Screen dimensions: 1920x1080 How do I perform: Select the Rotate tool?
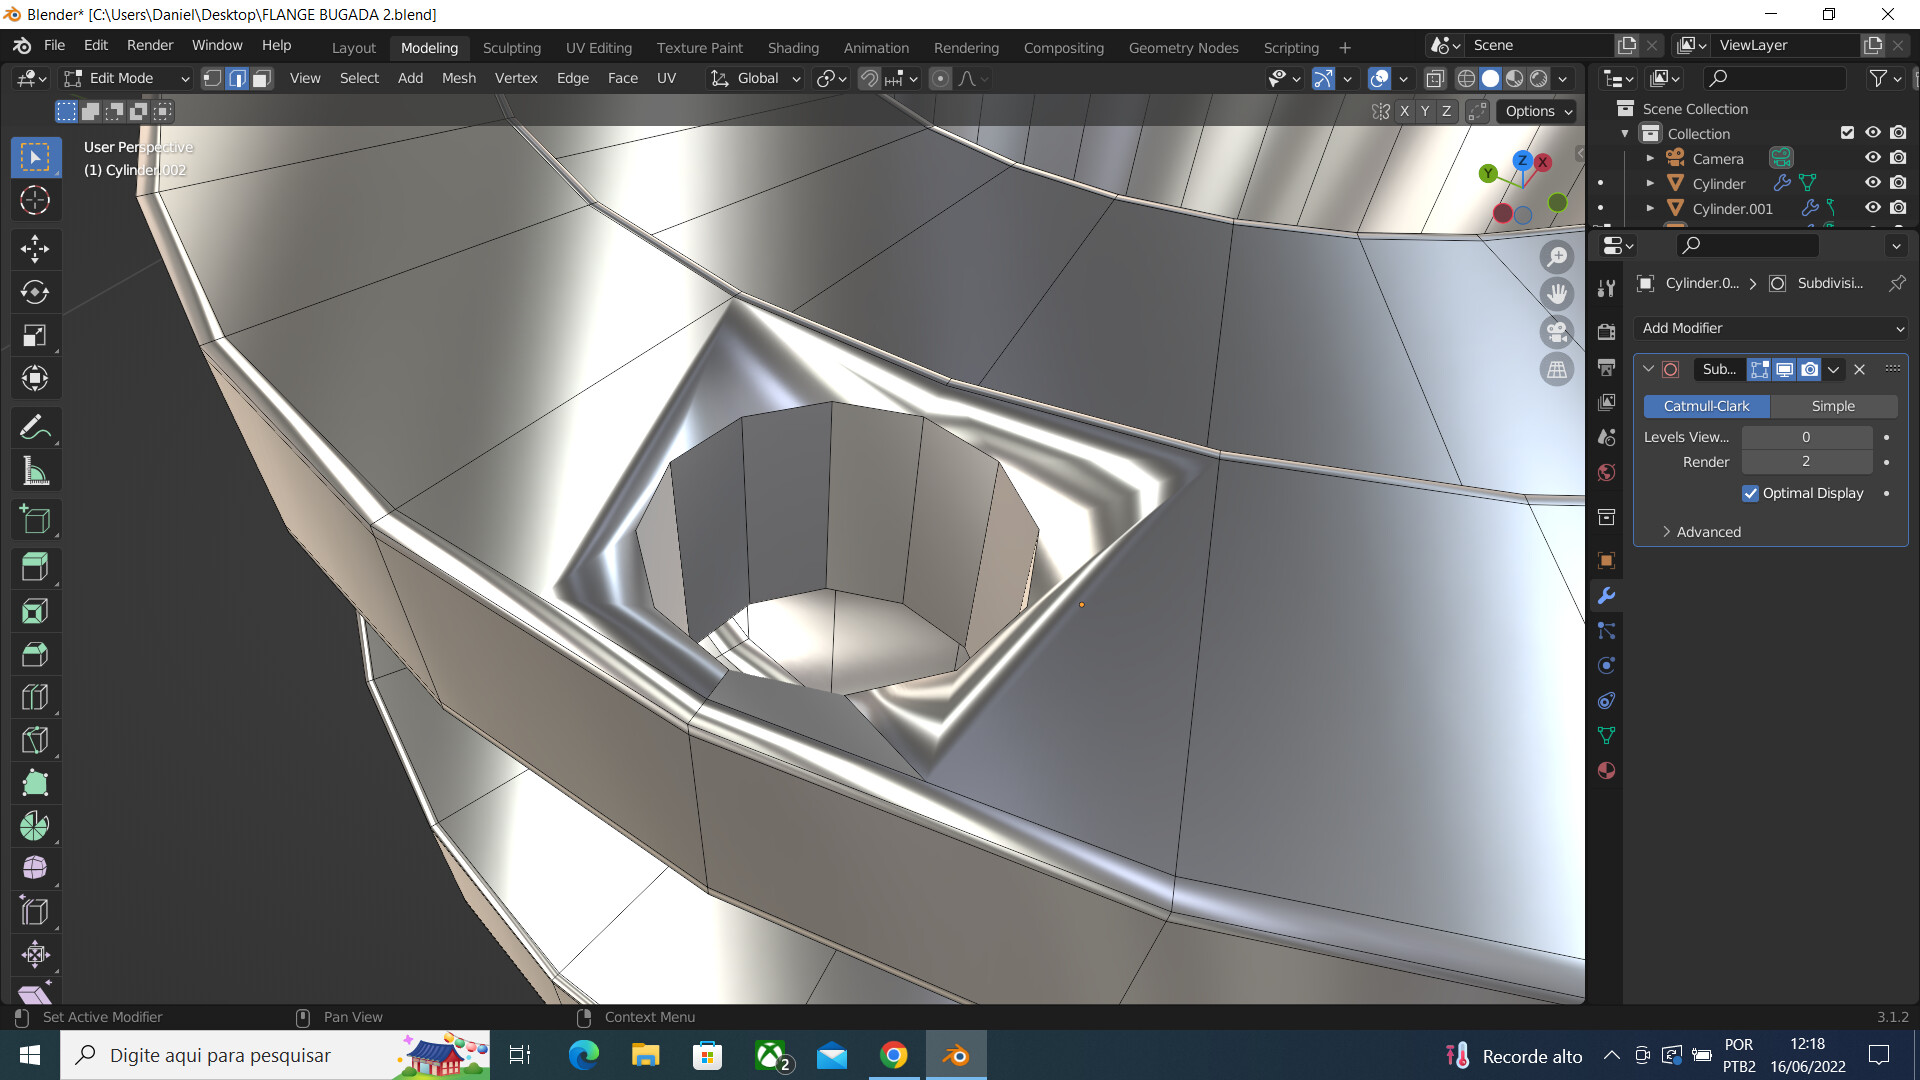point(35,292)
